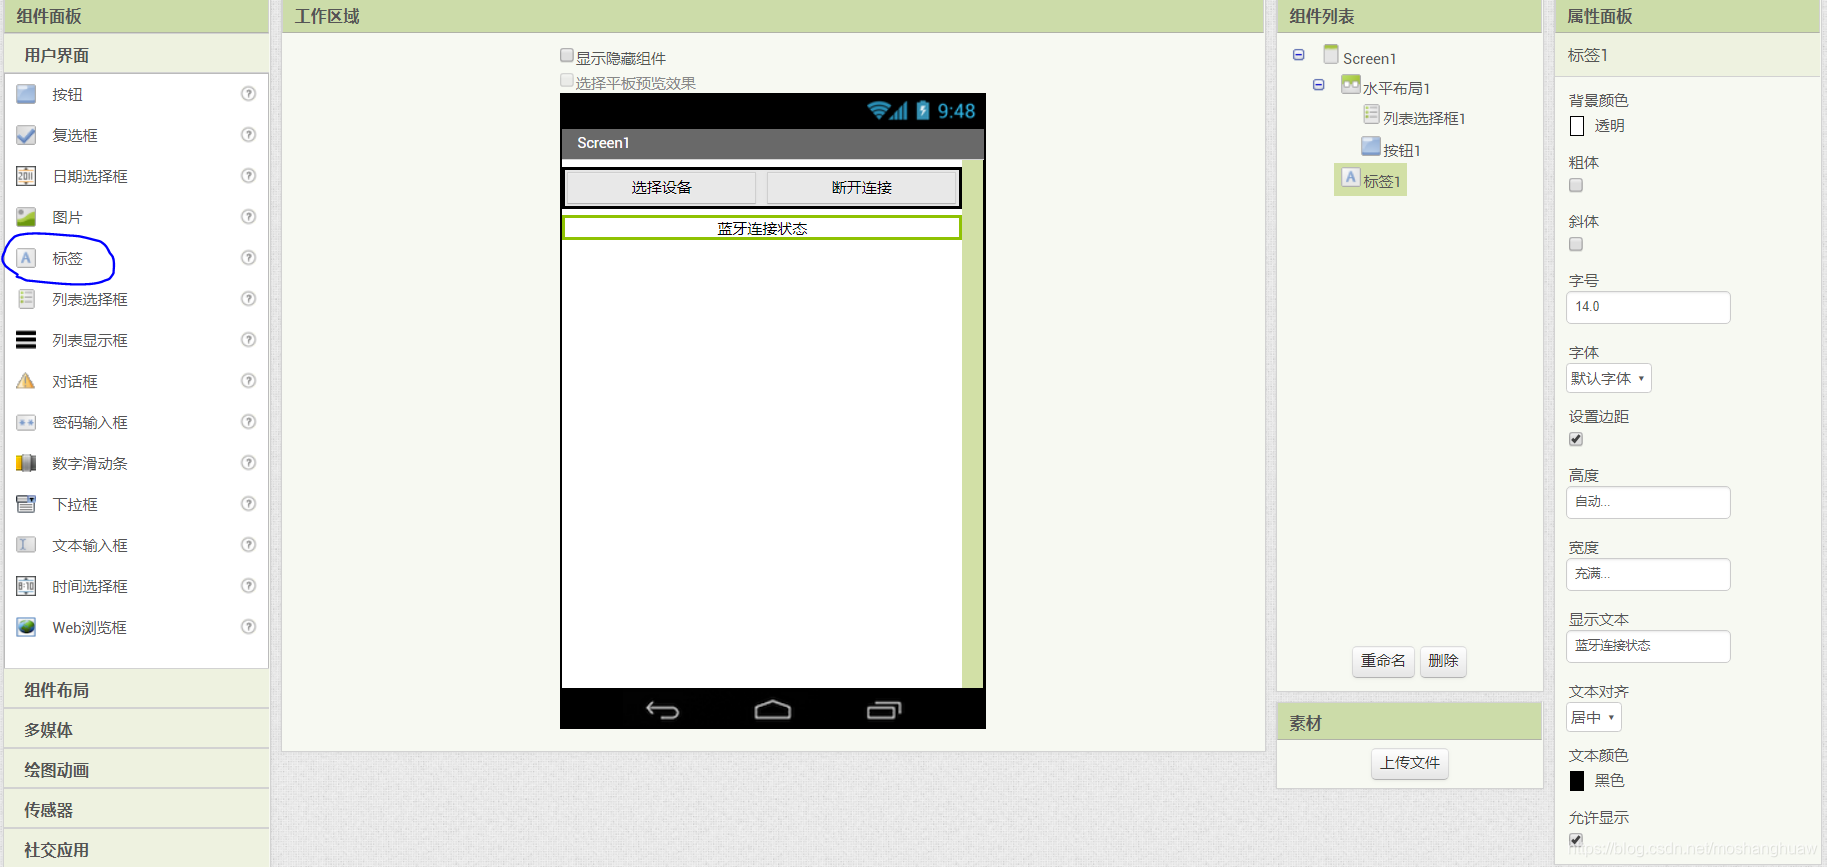Select the 密码输入框 password box icon
This screenshot has width=1827, height=867.
coord(26,422)
